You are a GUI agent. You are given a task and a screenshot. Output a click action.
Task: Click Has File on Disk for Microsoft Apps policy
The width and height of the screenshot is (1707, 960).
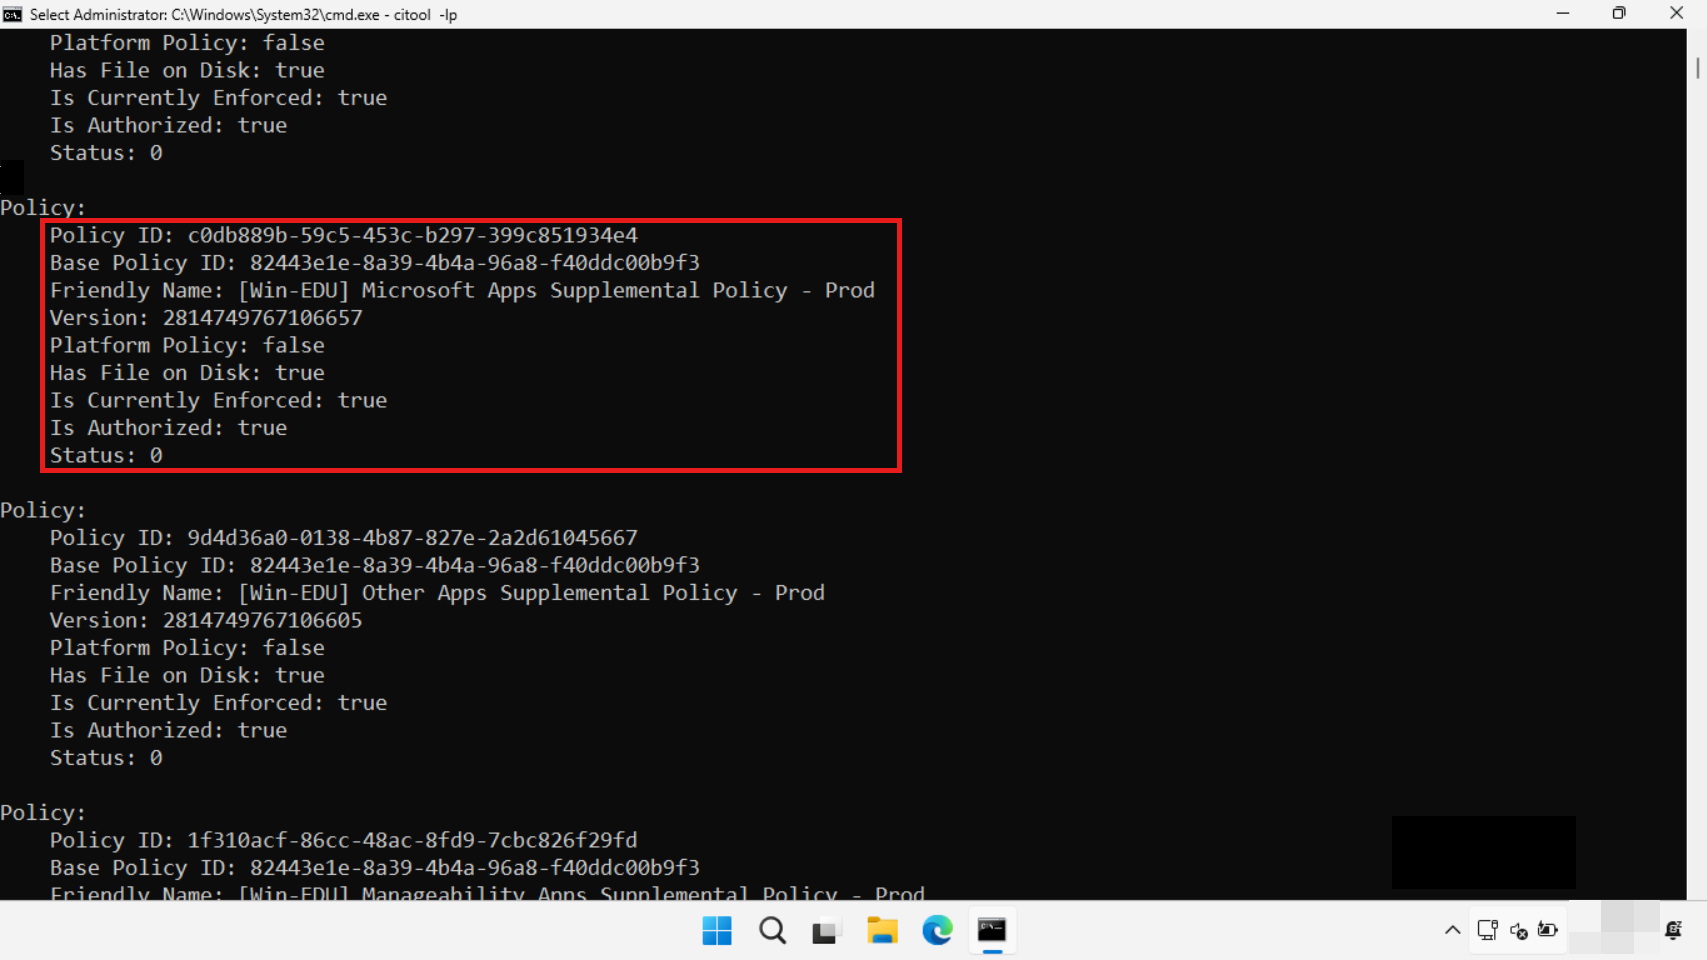(187, 373)
